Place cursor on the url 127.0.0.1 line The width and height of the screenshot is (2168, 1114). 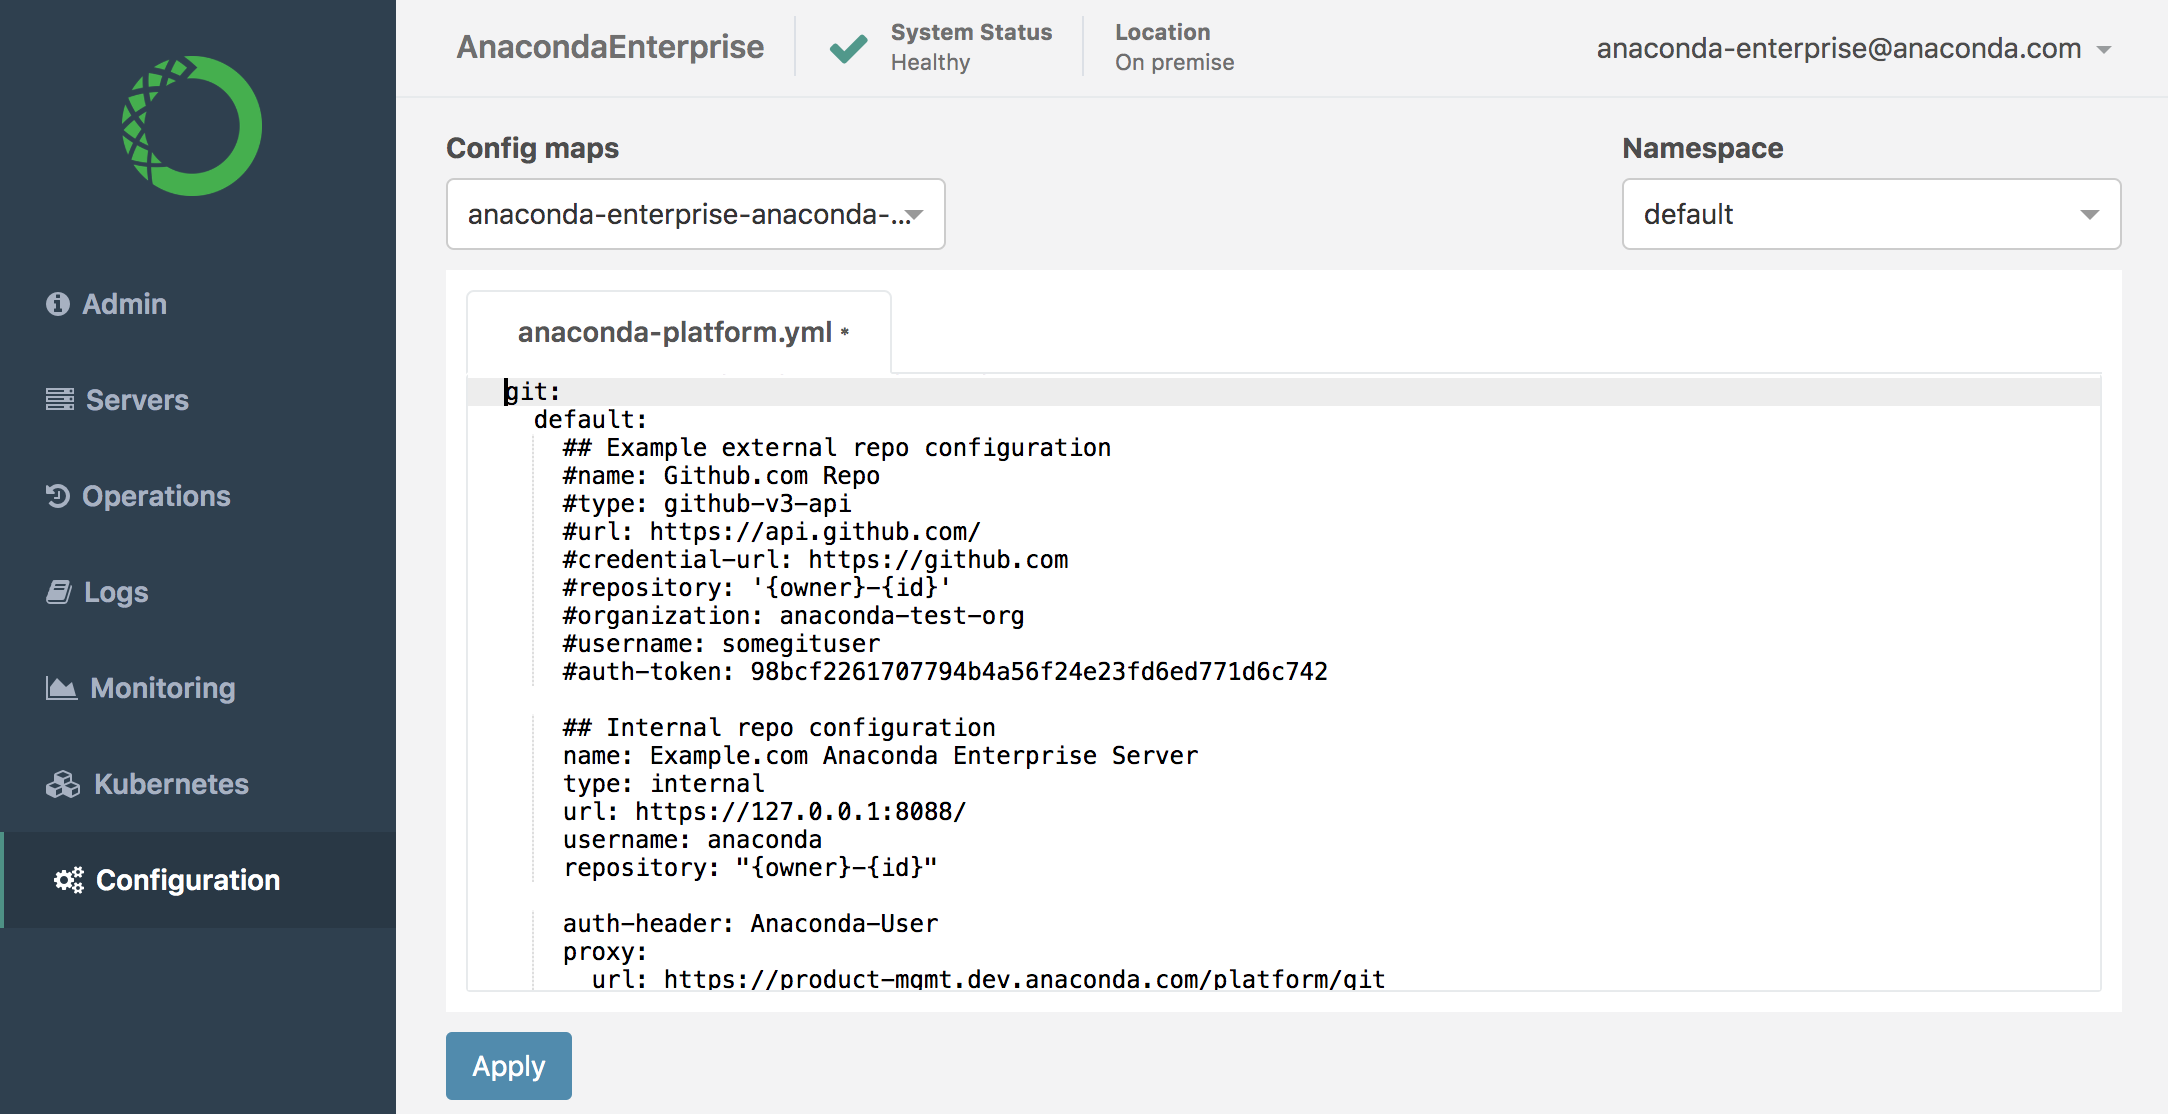[764, 812]
